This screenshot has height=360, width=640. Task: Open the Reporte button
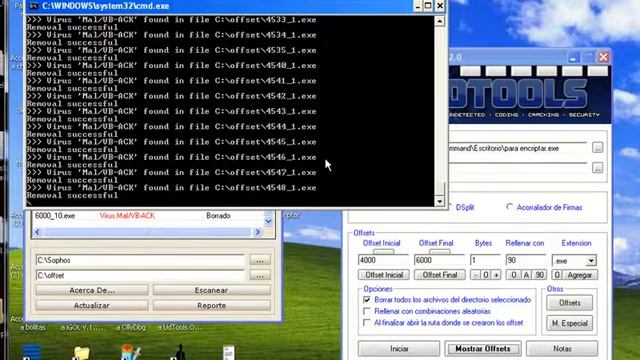coord(211,305)
